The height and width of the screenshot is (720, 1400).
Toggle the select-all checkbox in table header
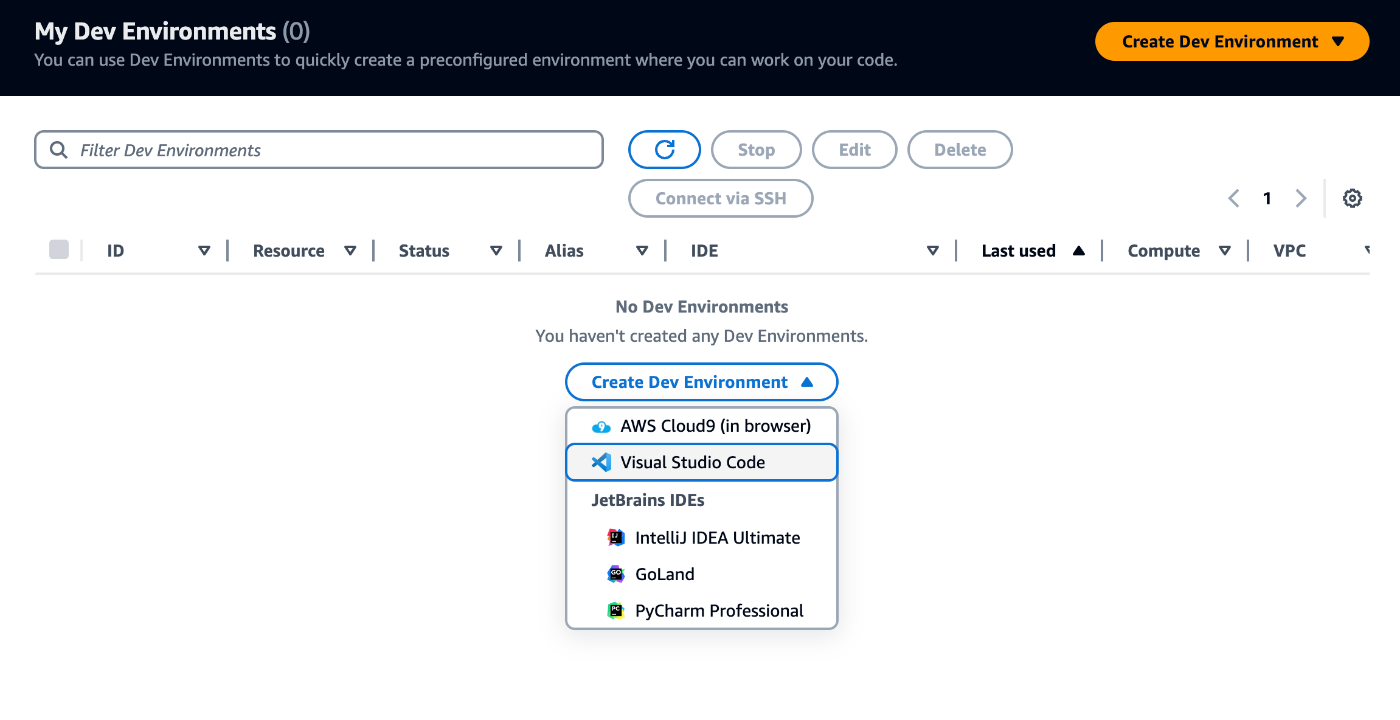(x=59, y=250)
